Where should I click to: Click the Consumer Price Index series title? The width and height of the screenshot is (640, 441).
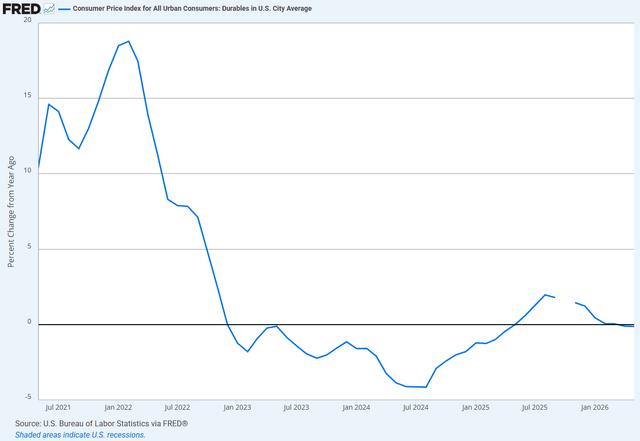pos(192,9)
